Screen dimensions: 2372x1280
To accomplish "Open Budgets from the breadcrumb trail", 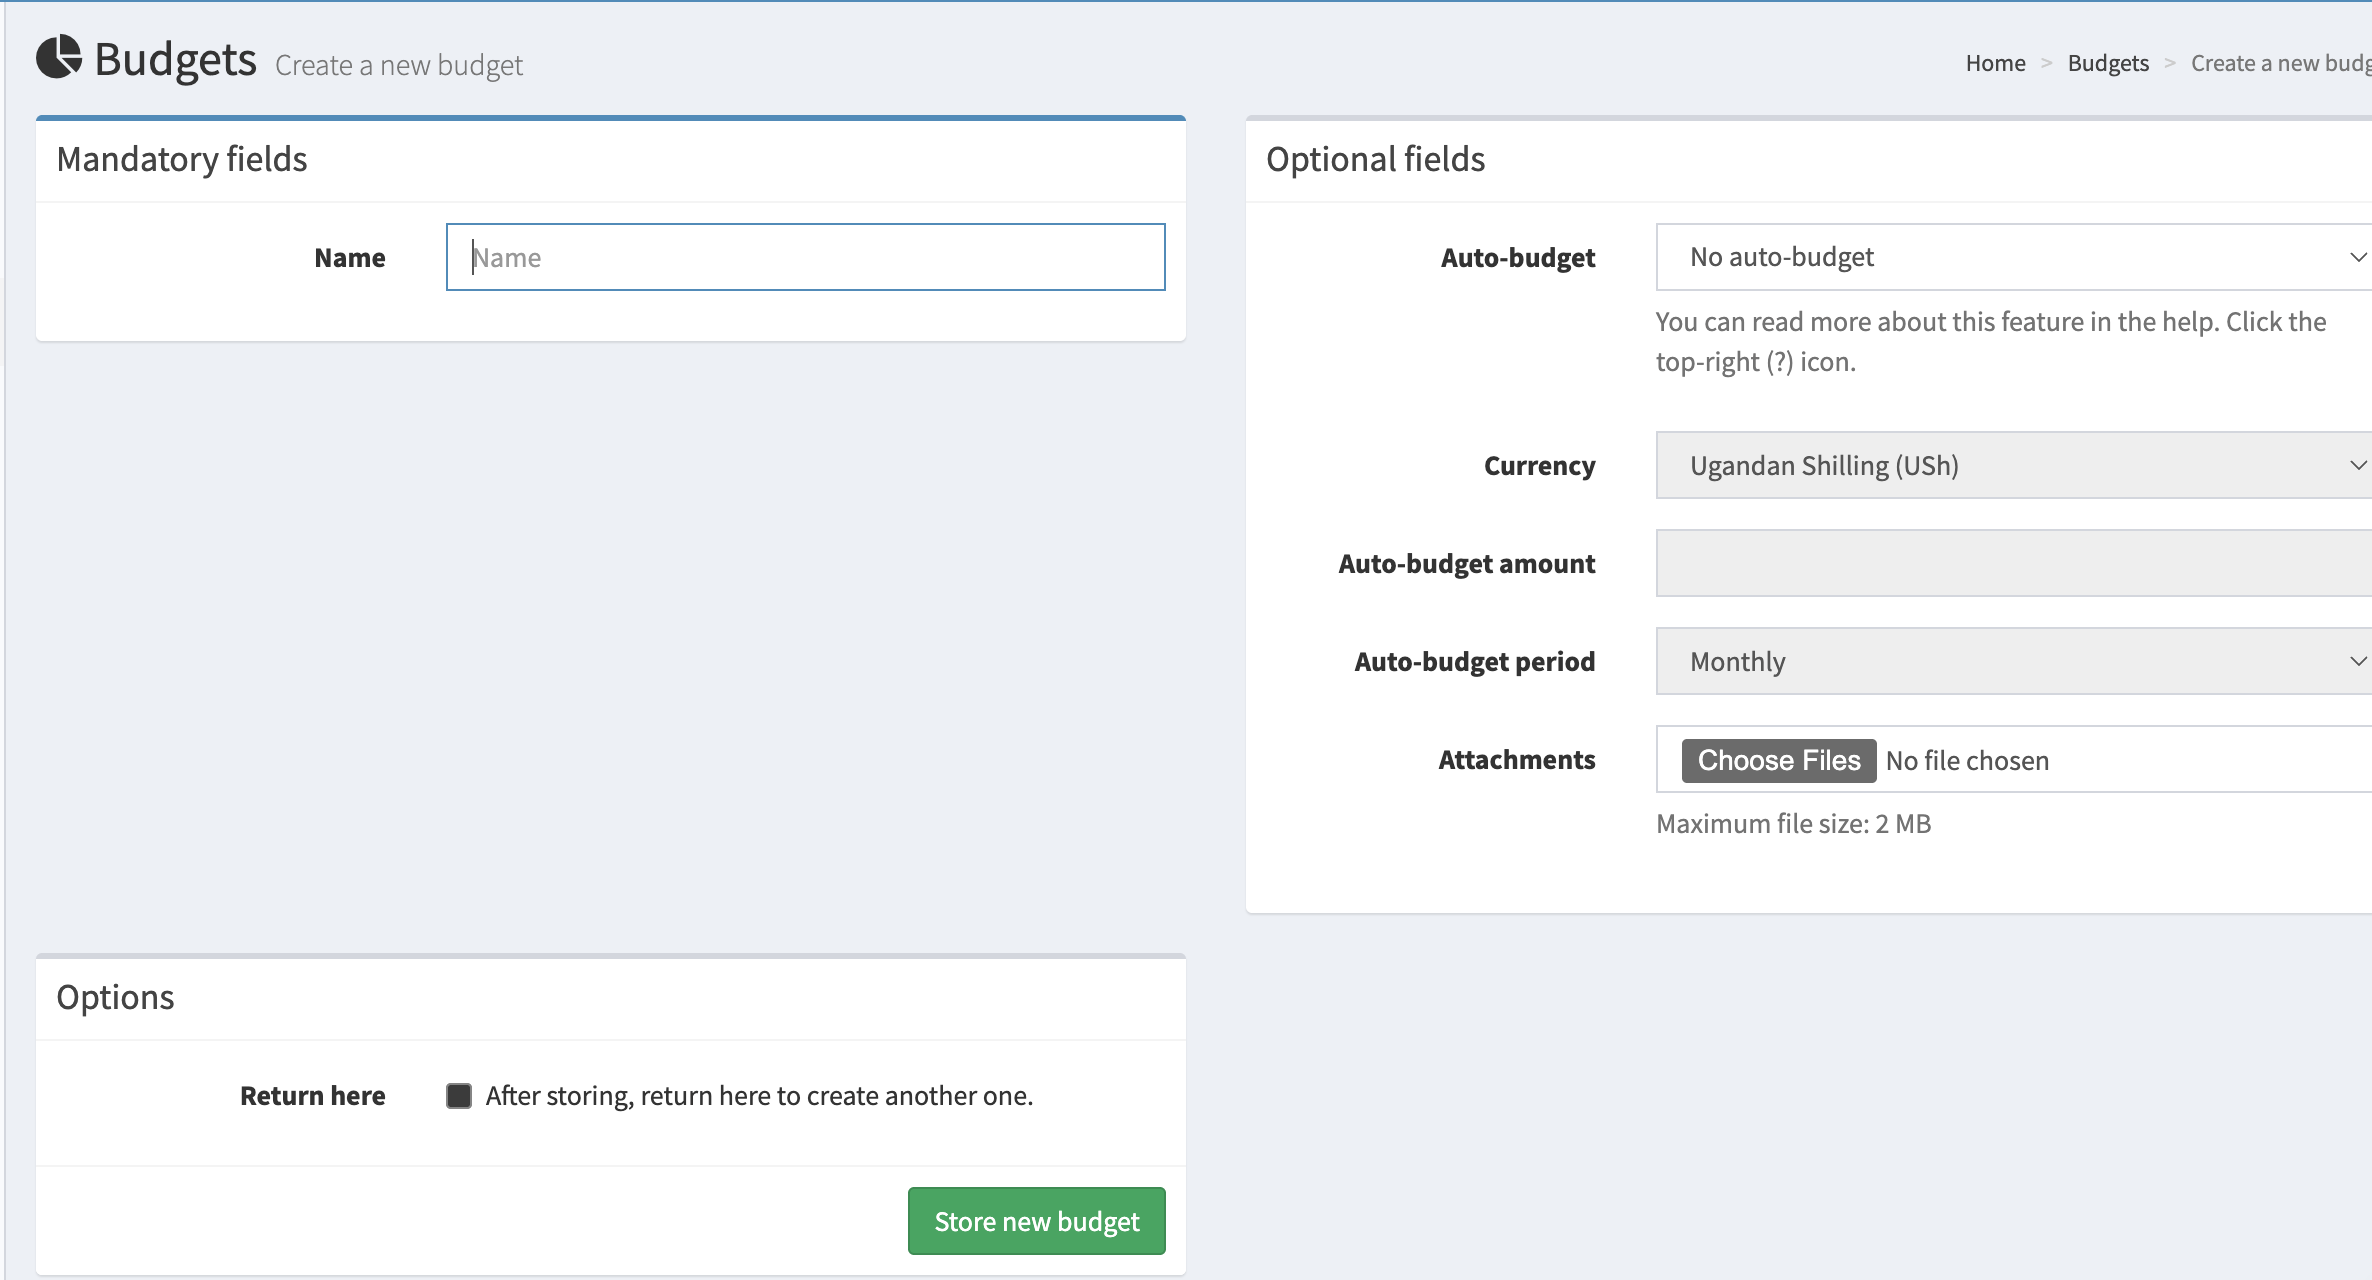I will tap(2107, 62).
